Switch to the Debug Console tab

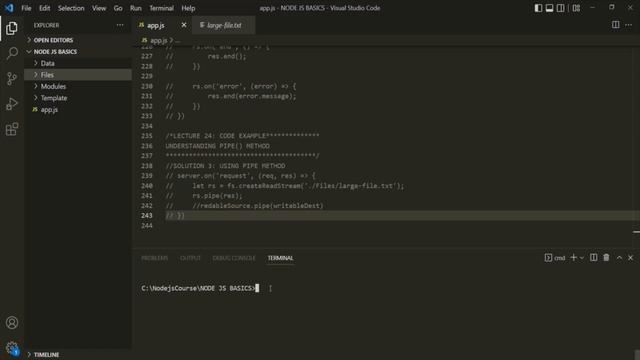coord(234,258)
